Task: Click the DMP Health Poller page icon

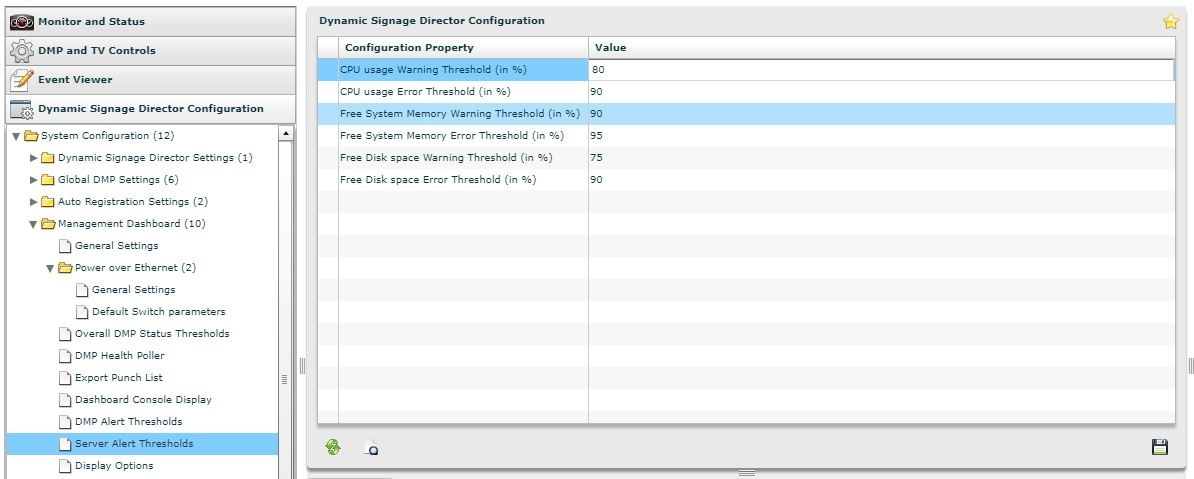Action: [x=65, y=356]
